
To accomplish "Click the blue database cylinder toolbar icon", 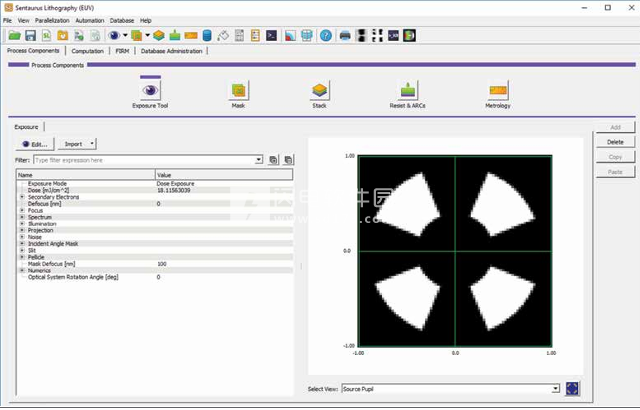I will click(x=207, y=36).
